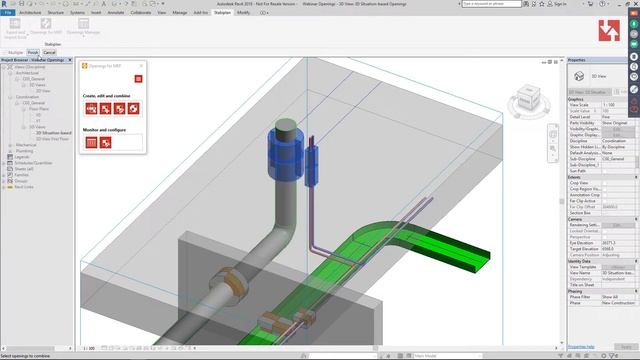Toggle the Far Clip Active checkbox
This screenshot has width=640, height=360.
coord(605,201)
